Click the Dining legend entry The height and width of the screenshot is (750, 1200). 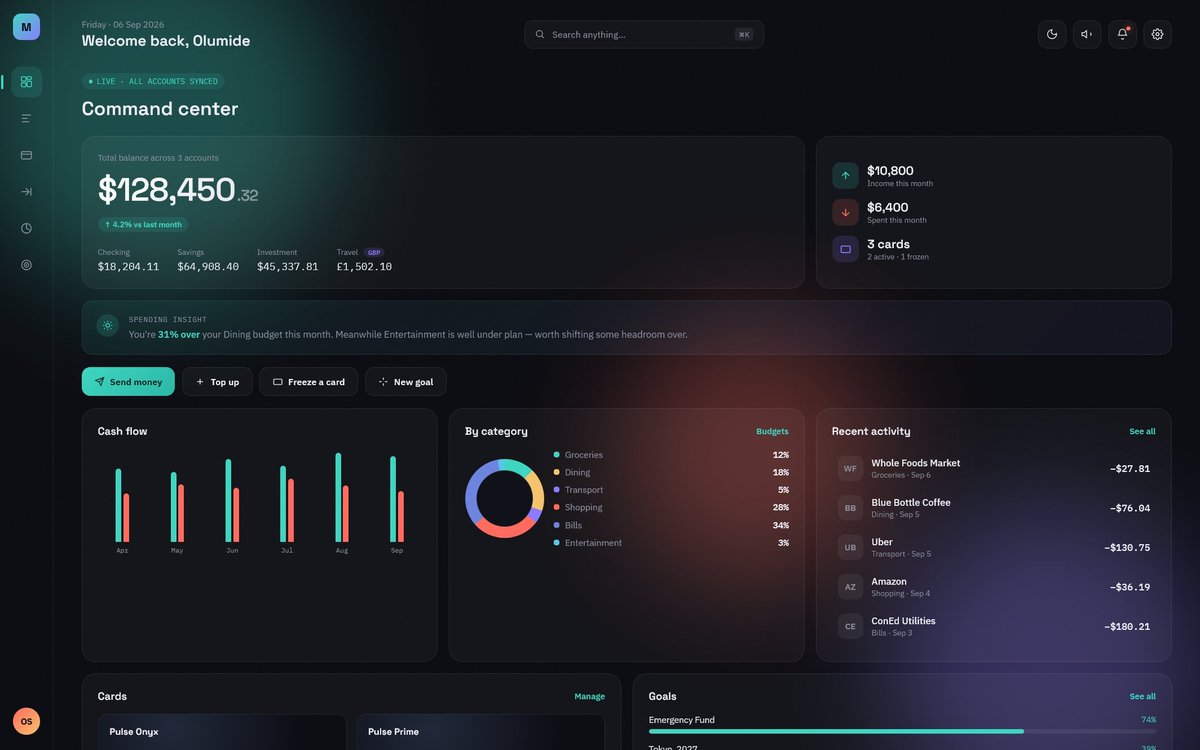click(671, 472)
